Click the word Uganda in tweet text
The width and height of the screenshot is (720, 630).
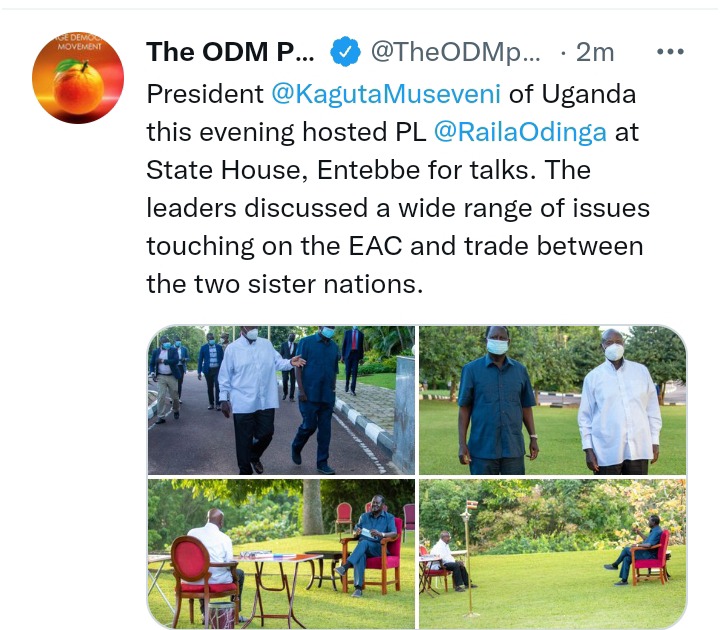(x=588, y=94)
